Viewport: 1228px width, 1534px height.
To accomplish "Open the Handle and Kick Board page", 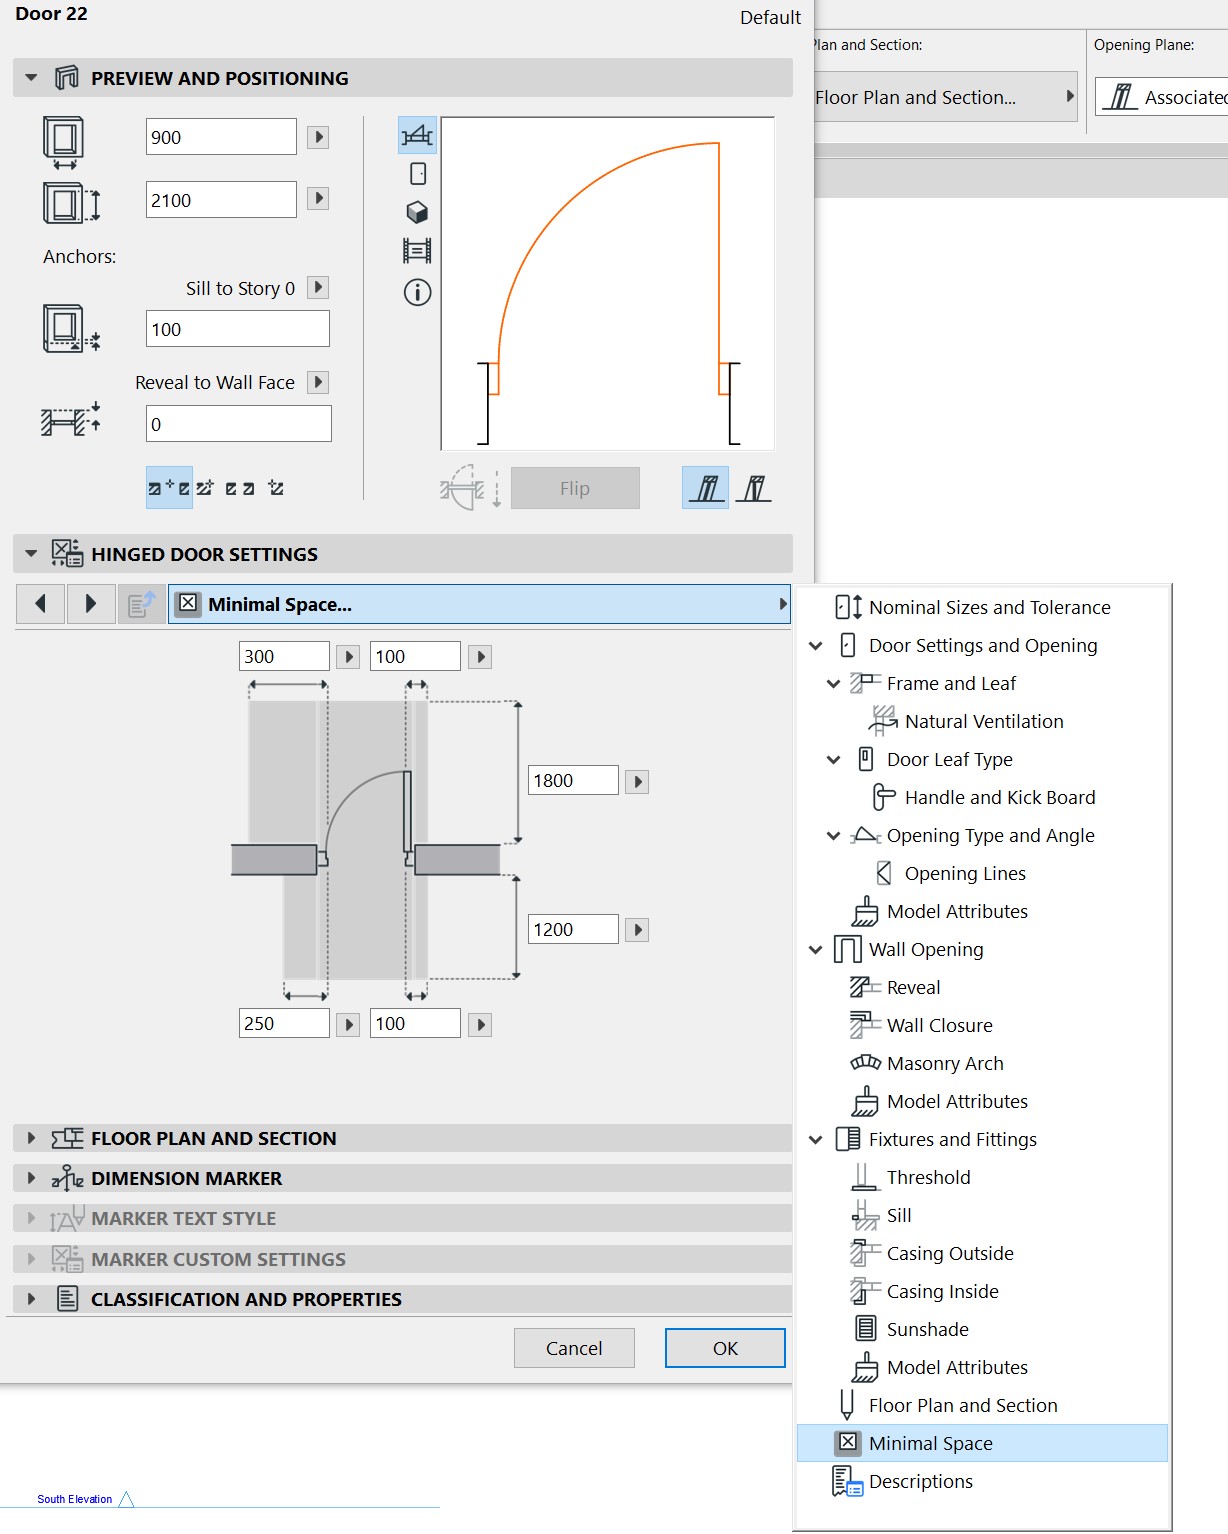I will click(x=999, y=797).
